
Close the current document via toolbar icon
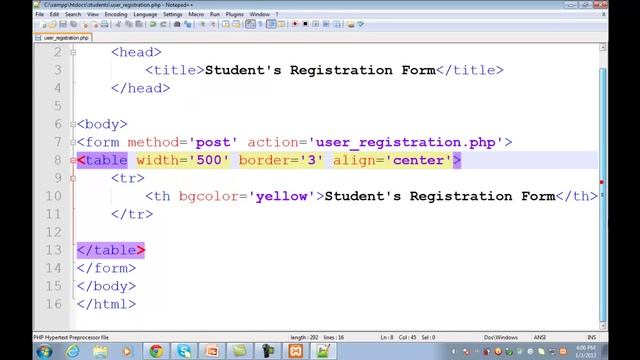[x=85, y=24]
